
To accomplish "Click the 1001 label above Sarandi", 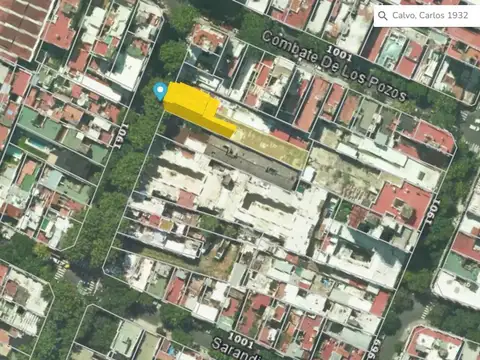I will click(x=240, y=340).
